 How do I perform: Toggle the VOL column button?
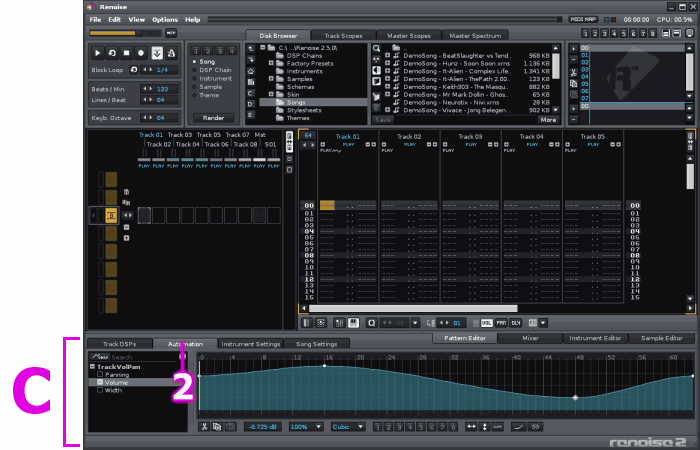487,323
